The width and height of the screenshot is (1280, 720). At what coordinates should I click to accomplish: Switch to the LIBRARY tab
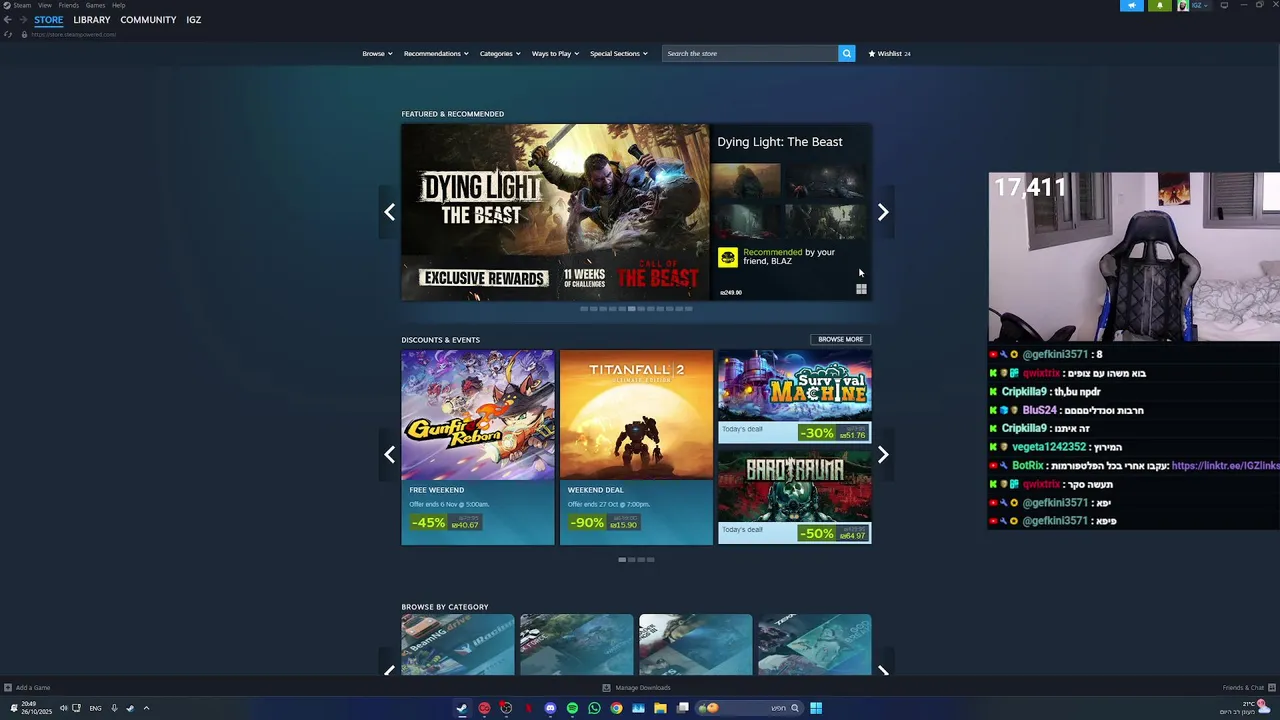(92, 20)
